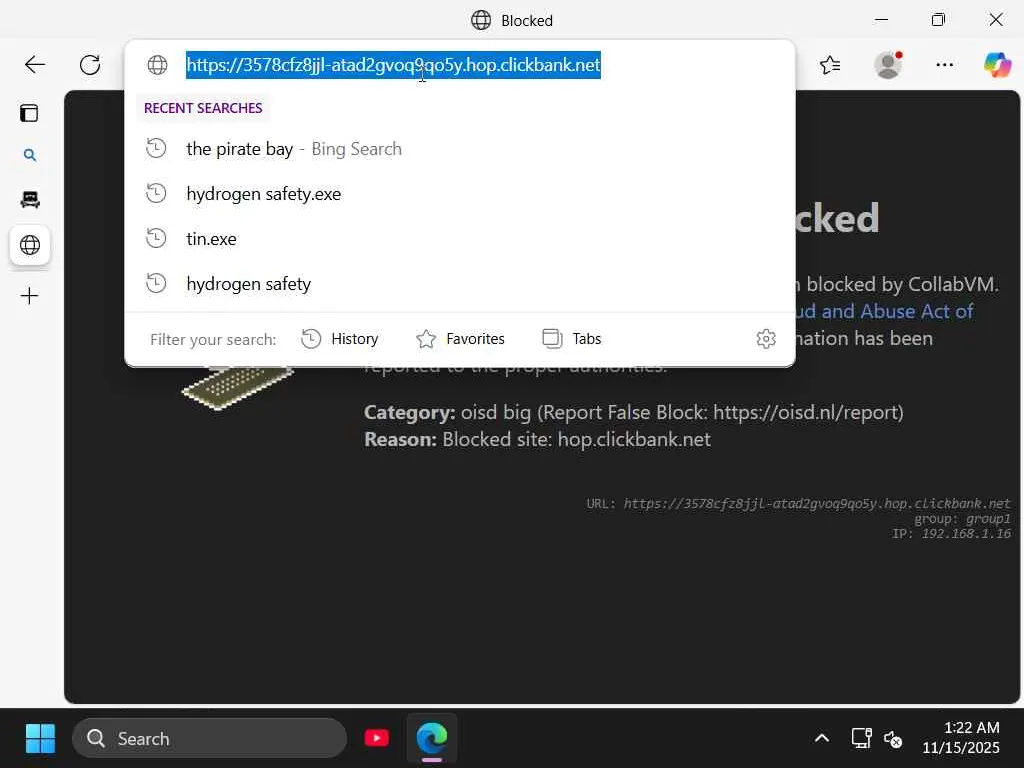This screenshot has width=1024, height=768.
Task: Add a new tab with plus icon
Action: [x=29, y=296]
